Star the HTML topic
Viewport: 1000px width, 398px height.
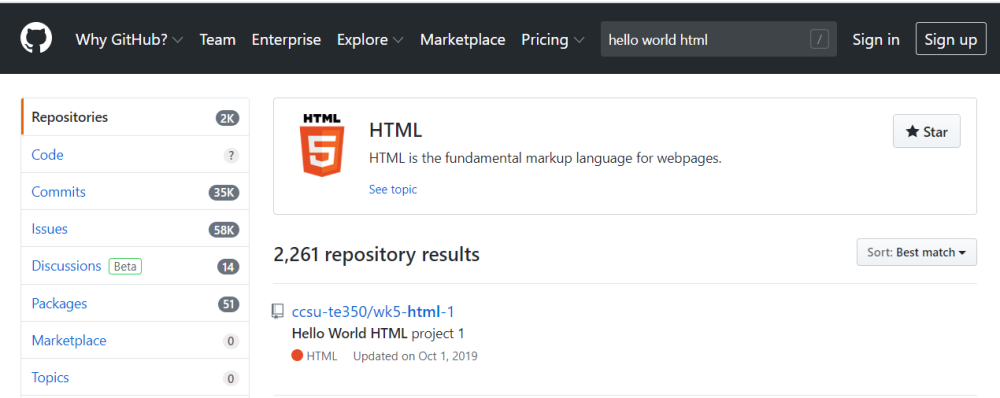927,132
